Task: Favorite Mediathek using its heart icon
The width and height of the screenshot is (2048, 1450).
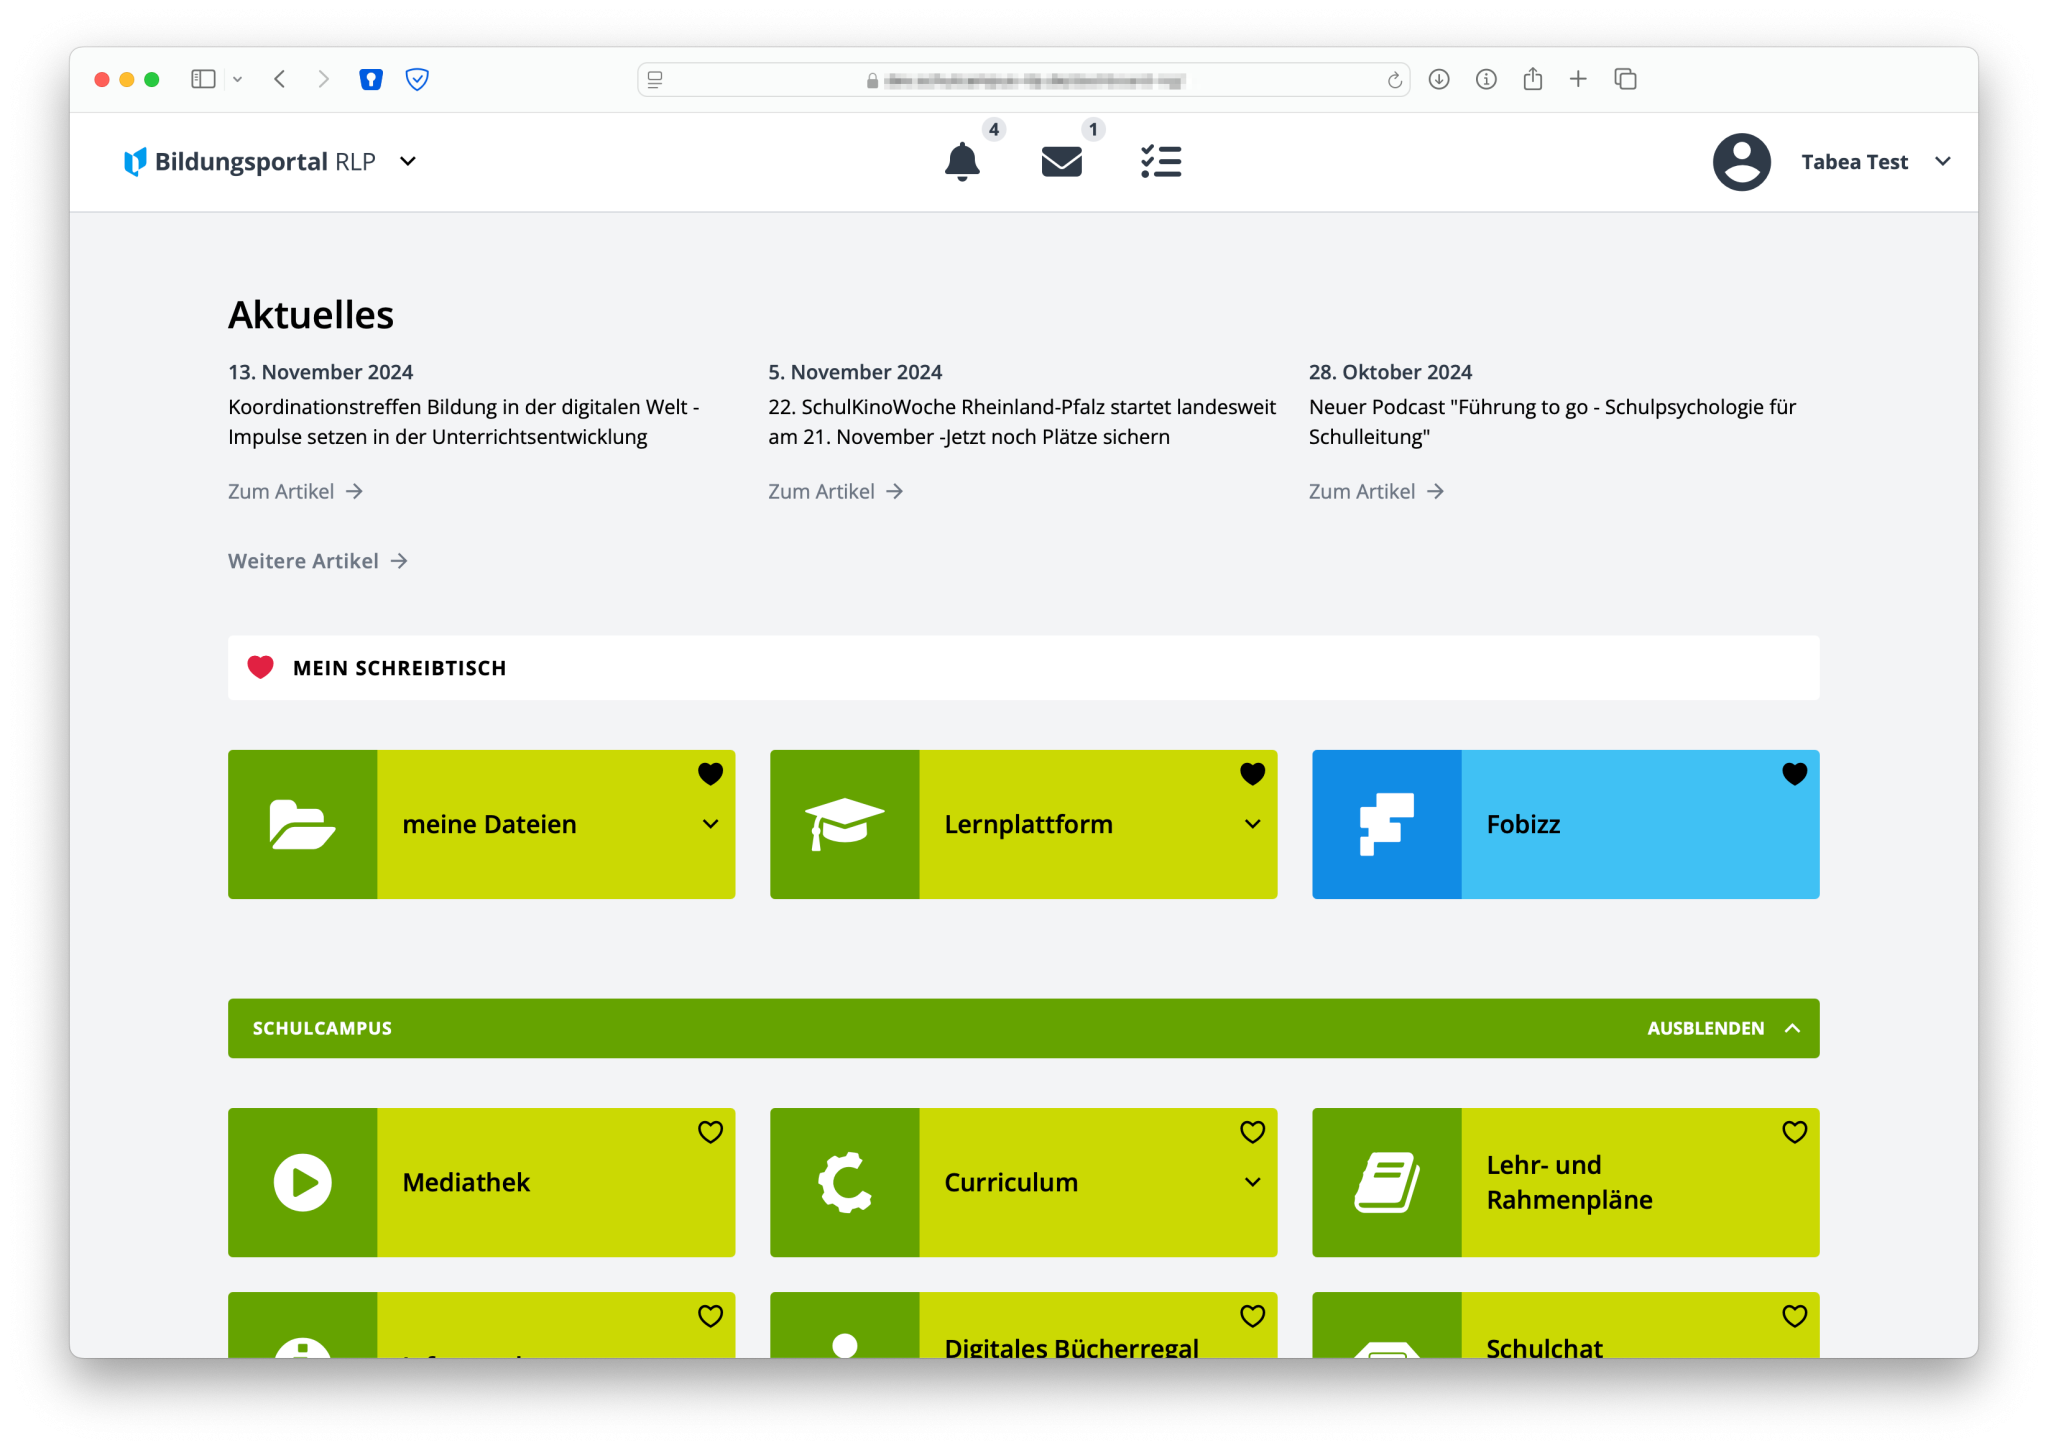Action: pos(710,1132)
